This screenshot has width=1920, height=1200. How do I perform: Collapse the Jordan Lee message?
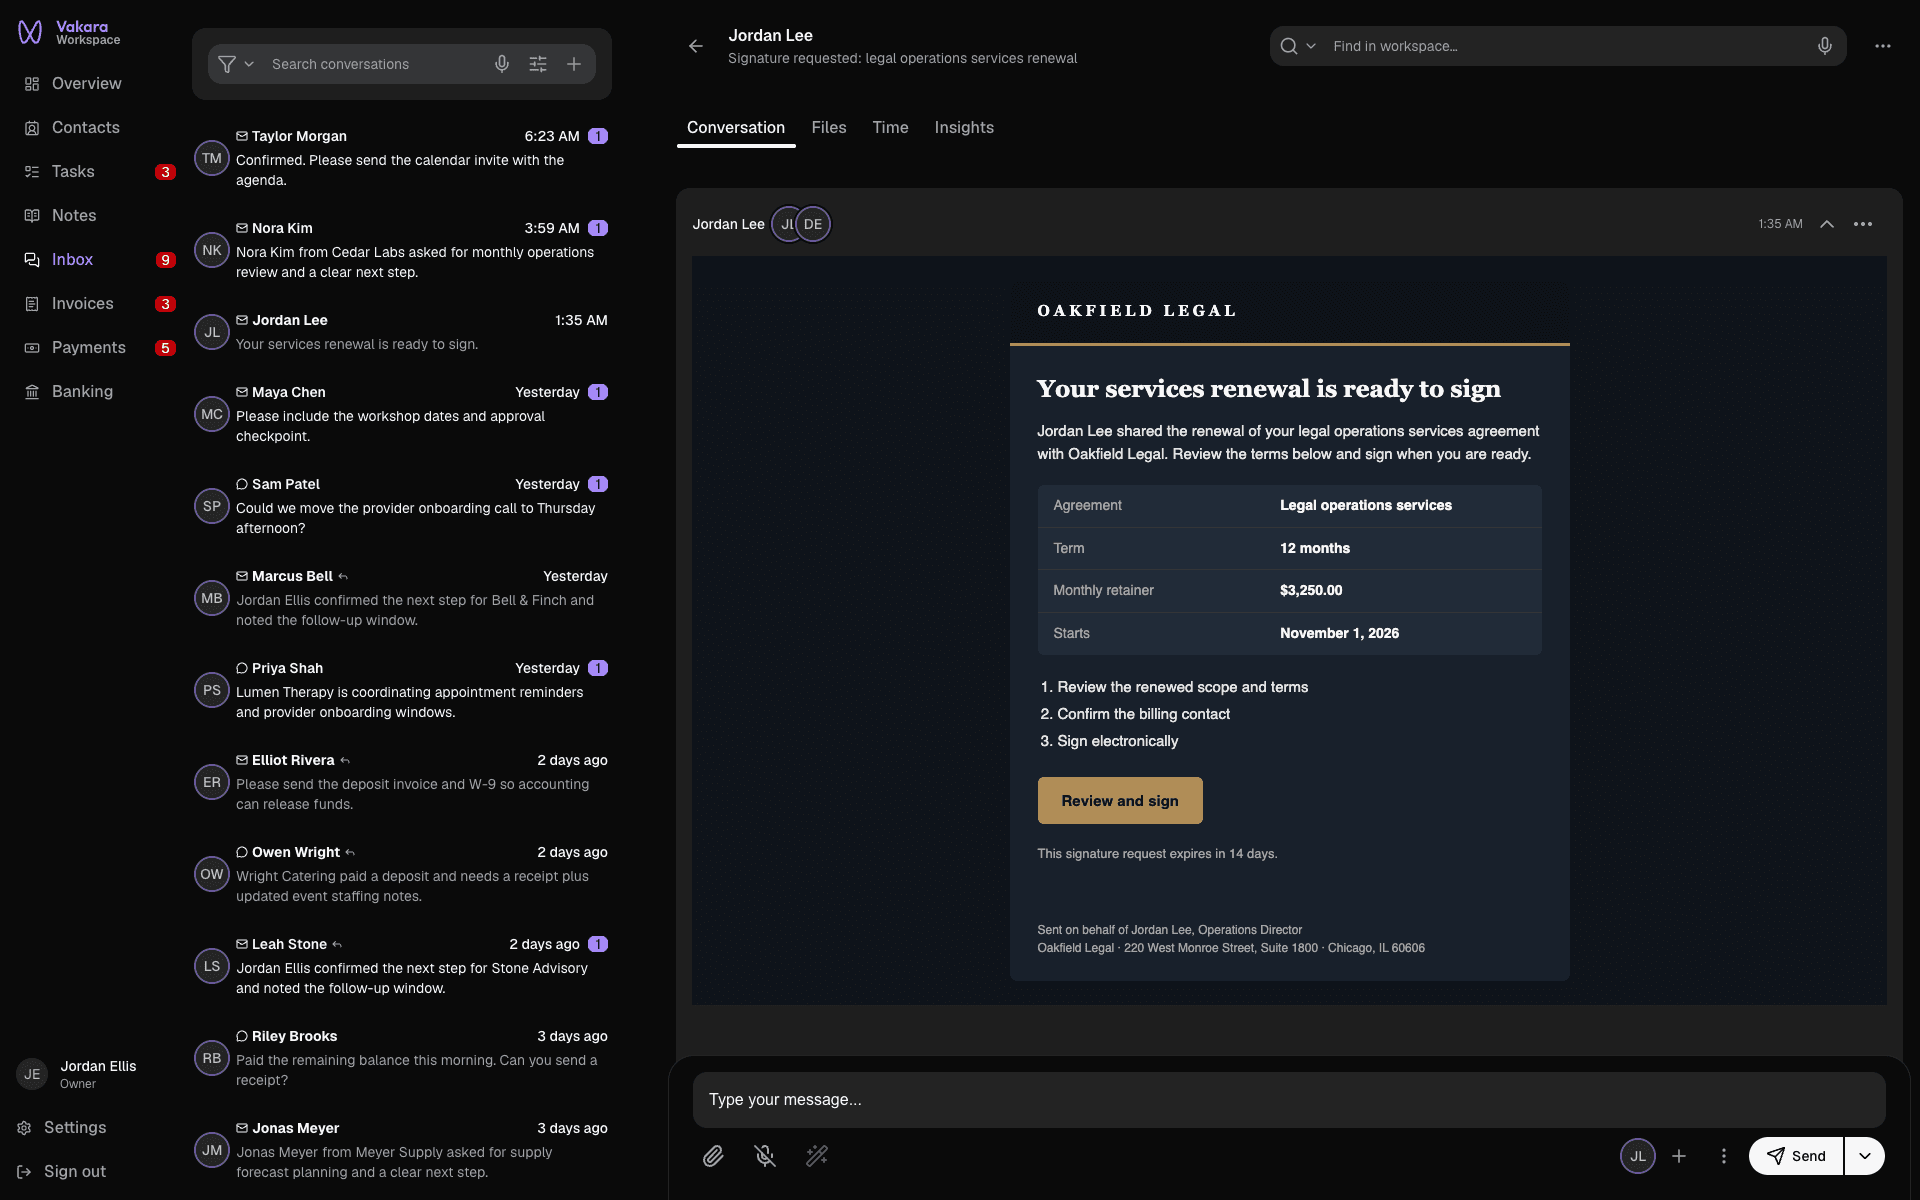tap(1827, 224)
